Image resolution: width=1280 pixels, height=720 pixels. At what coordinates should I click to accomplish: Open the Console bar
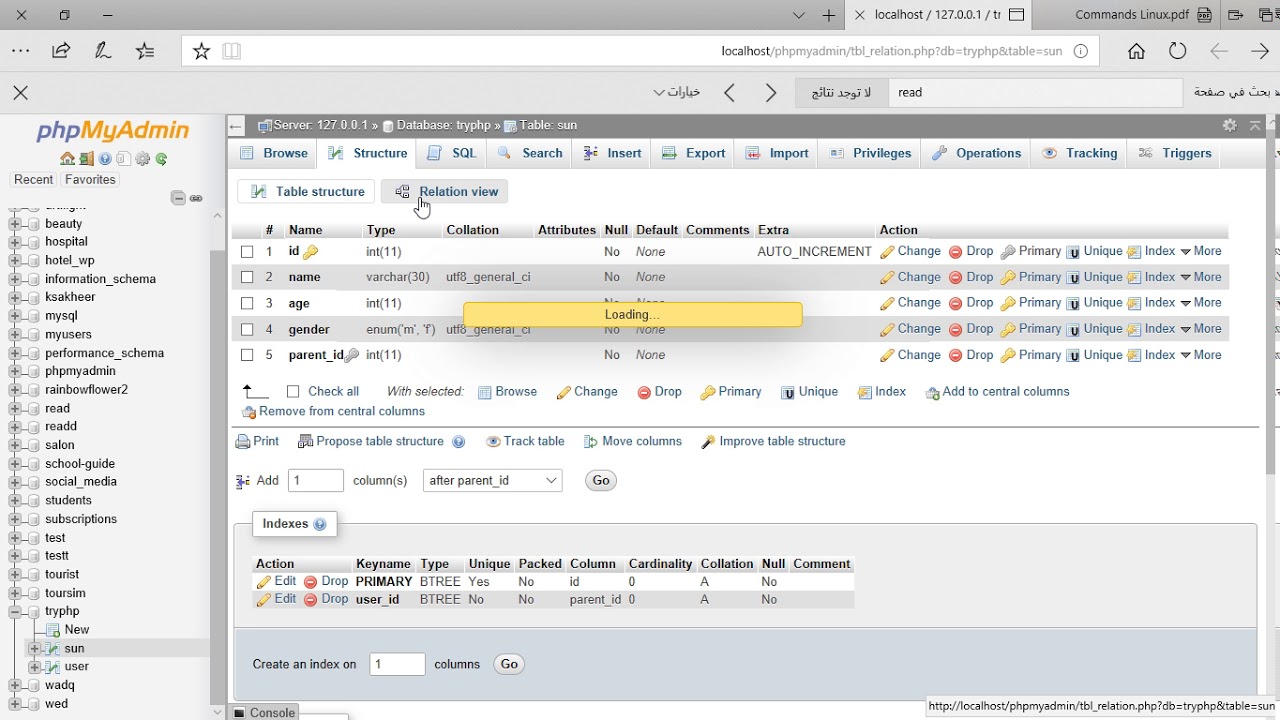pyautogui.click(x=264, y=712)
